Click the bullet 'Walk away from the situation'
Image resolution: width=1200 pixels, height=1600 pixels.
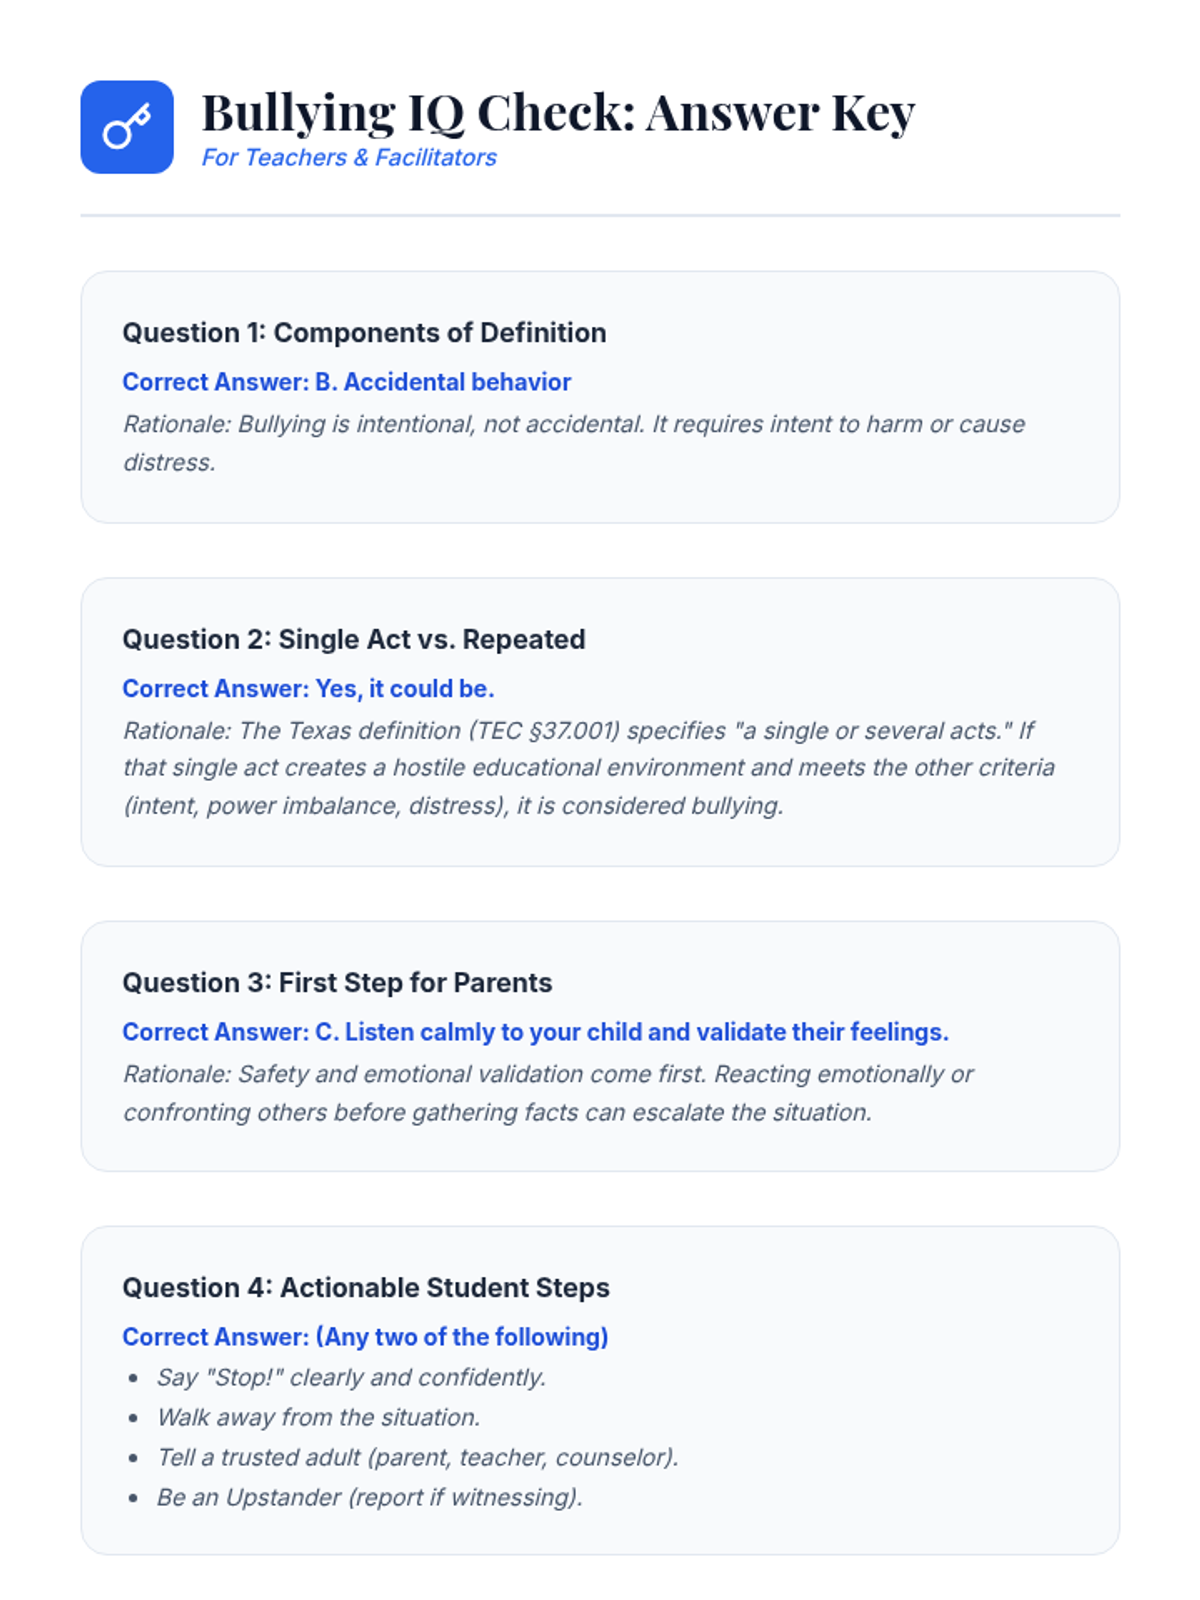(319, 1418)
